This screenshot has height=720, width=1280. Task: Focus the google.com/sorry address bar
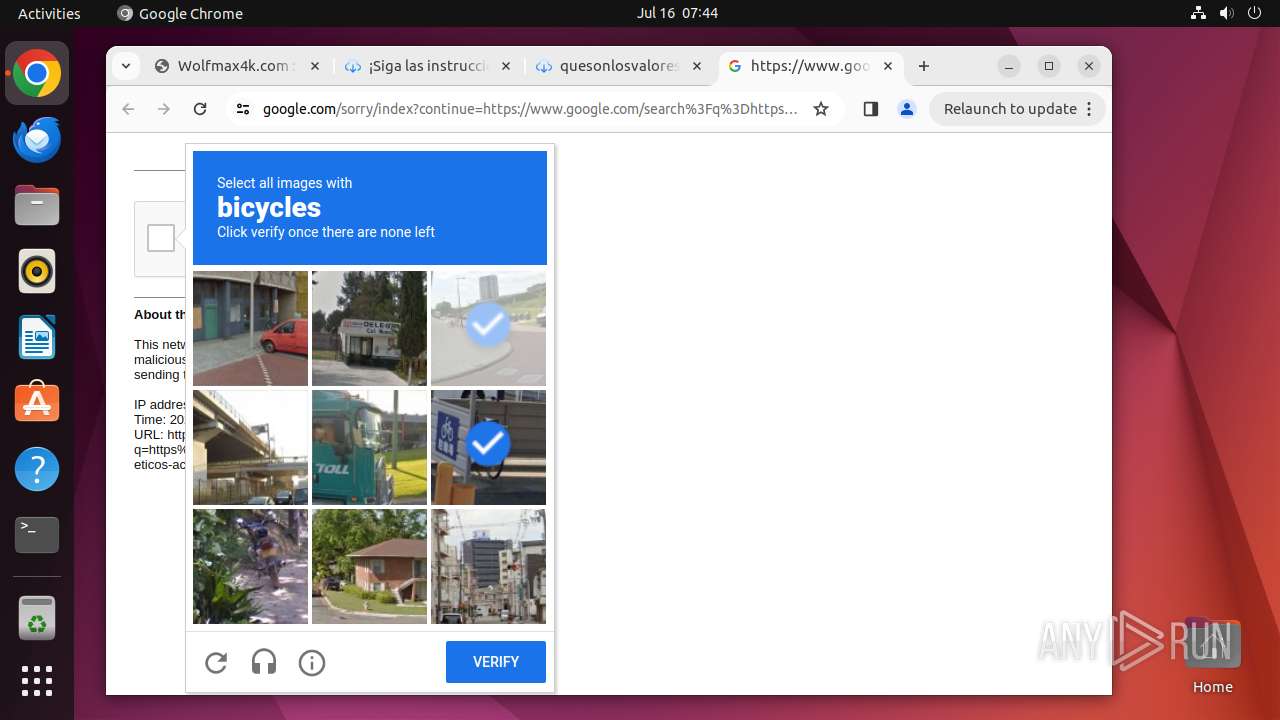coord(530,109)
